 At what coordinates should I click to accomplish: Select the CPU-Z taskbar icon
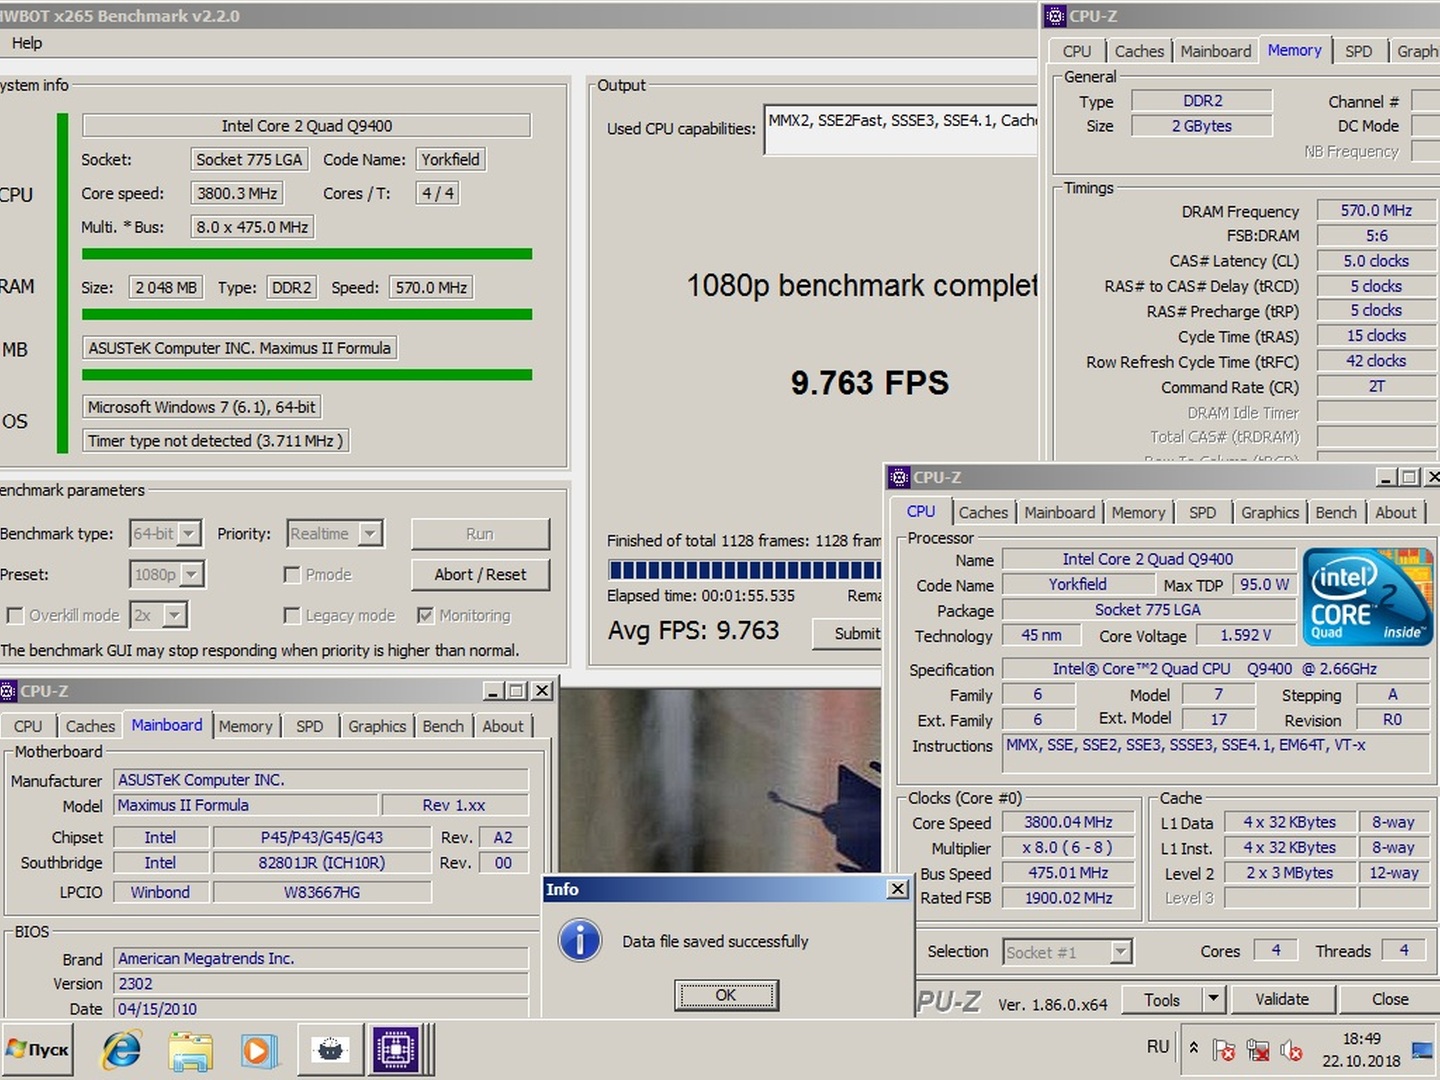tap(397, 1050)
